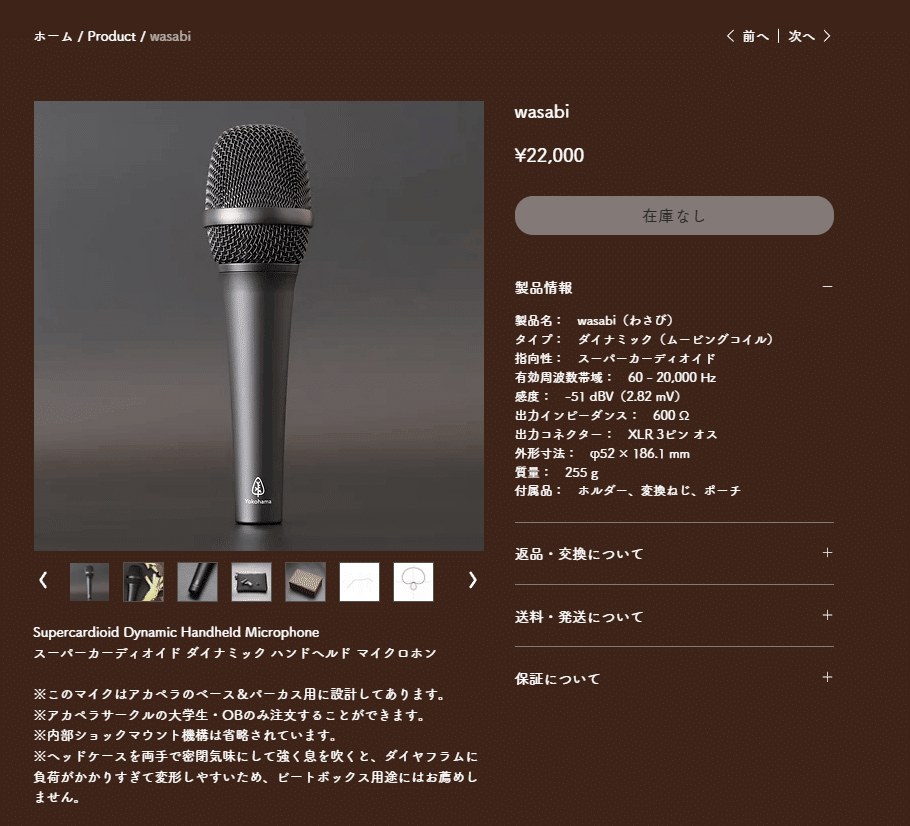This screenshot has width=910, height=826.
Task: Select thumbnail of angled microphone close-up
Action: [x=197, y=582]
